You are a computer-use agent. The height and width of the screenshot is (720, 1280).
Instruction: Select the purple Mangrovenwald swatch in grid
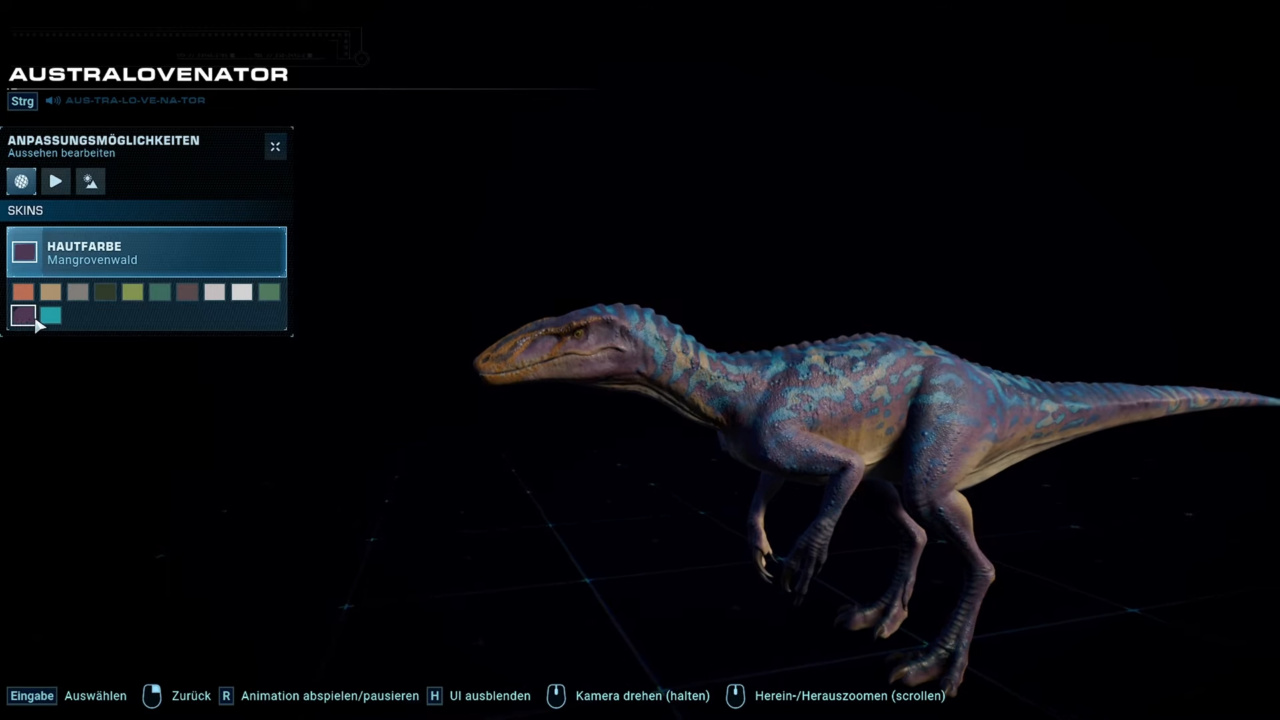click(23, 316)
